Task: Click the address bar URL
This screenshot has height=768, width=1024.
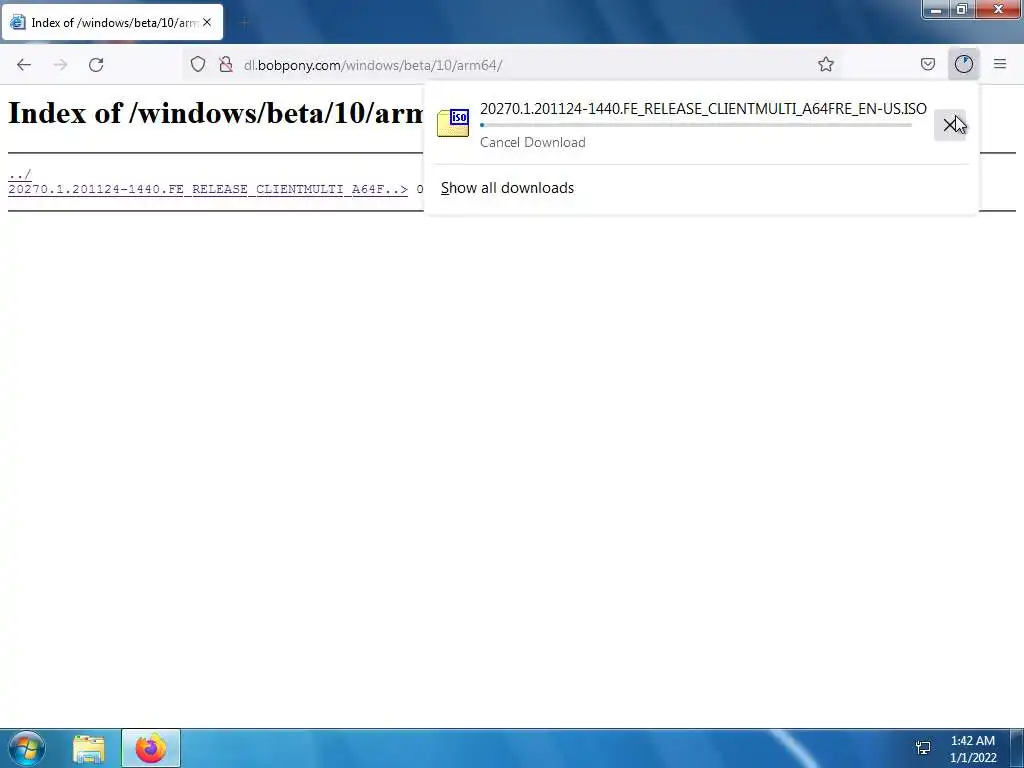Action: (373, 65)
